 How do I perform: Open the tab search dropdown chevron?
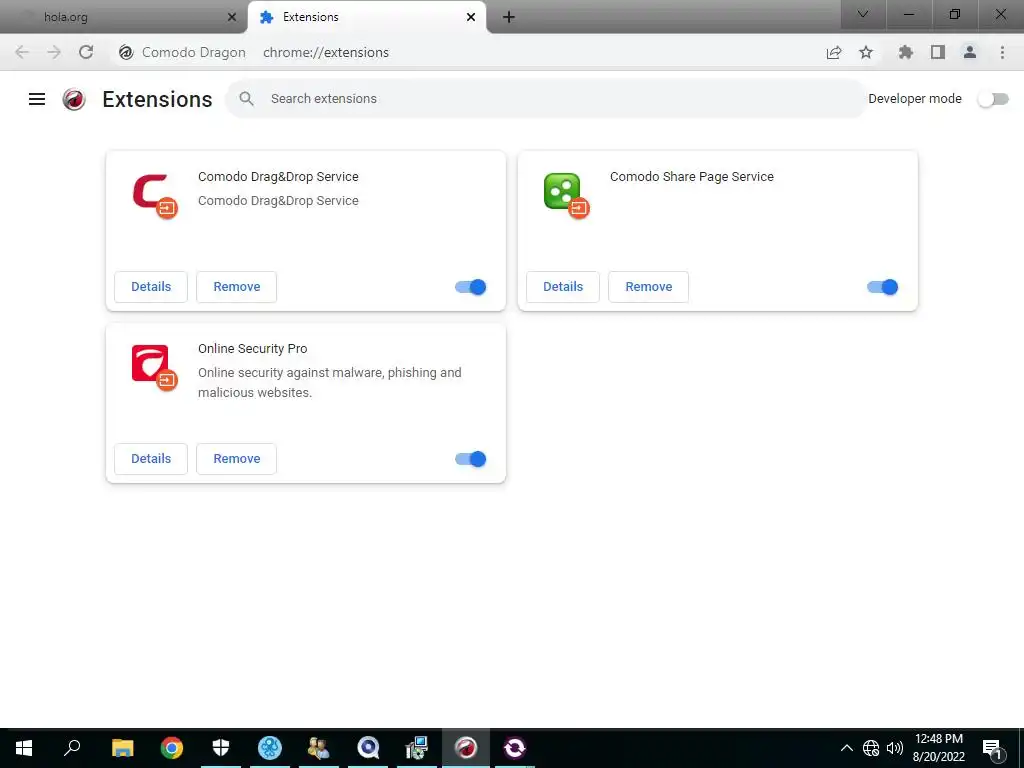point(863,14)
